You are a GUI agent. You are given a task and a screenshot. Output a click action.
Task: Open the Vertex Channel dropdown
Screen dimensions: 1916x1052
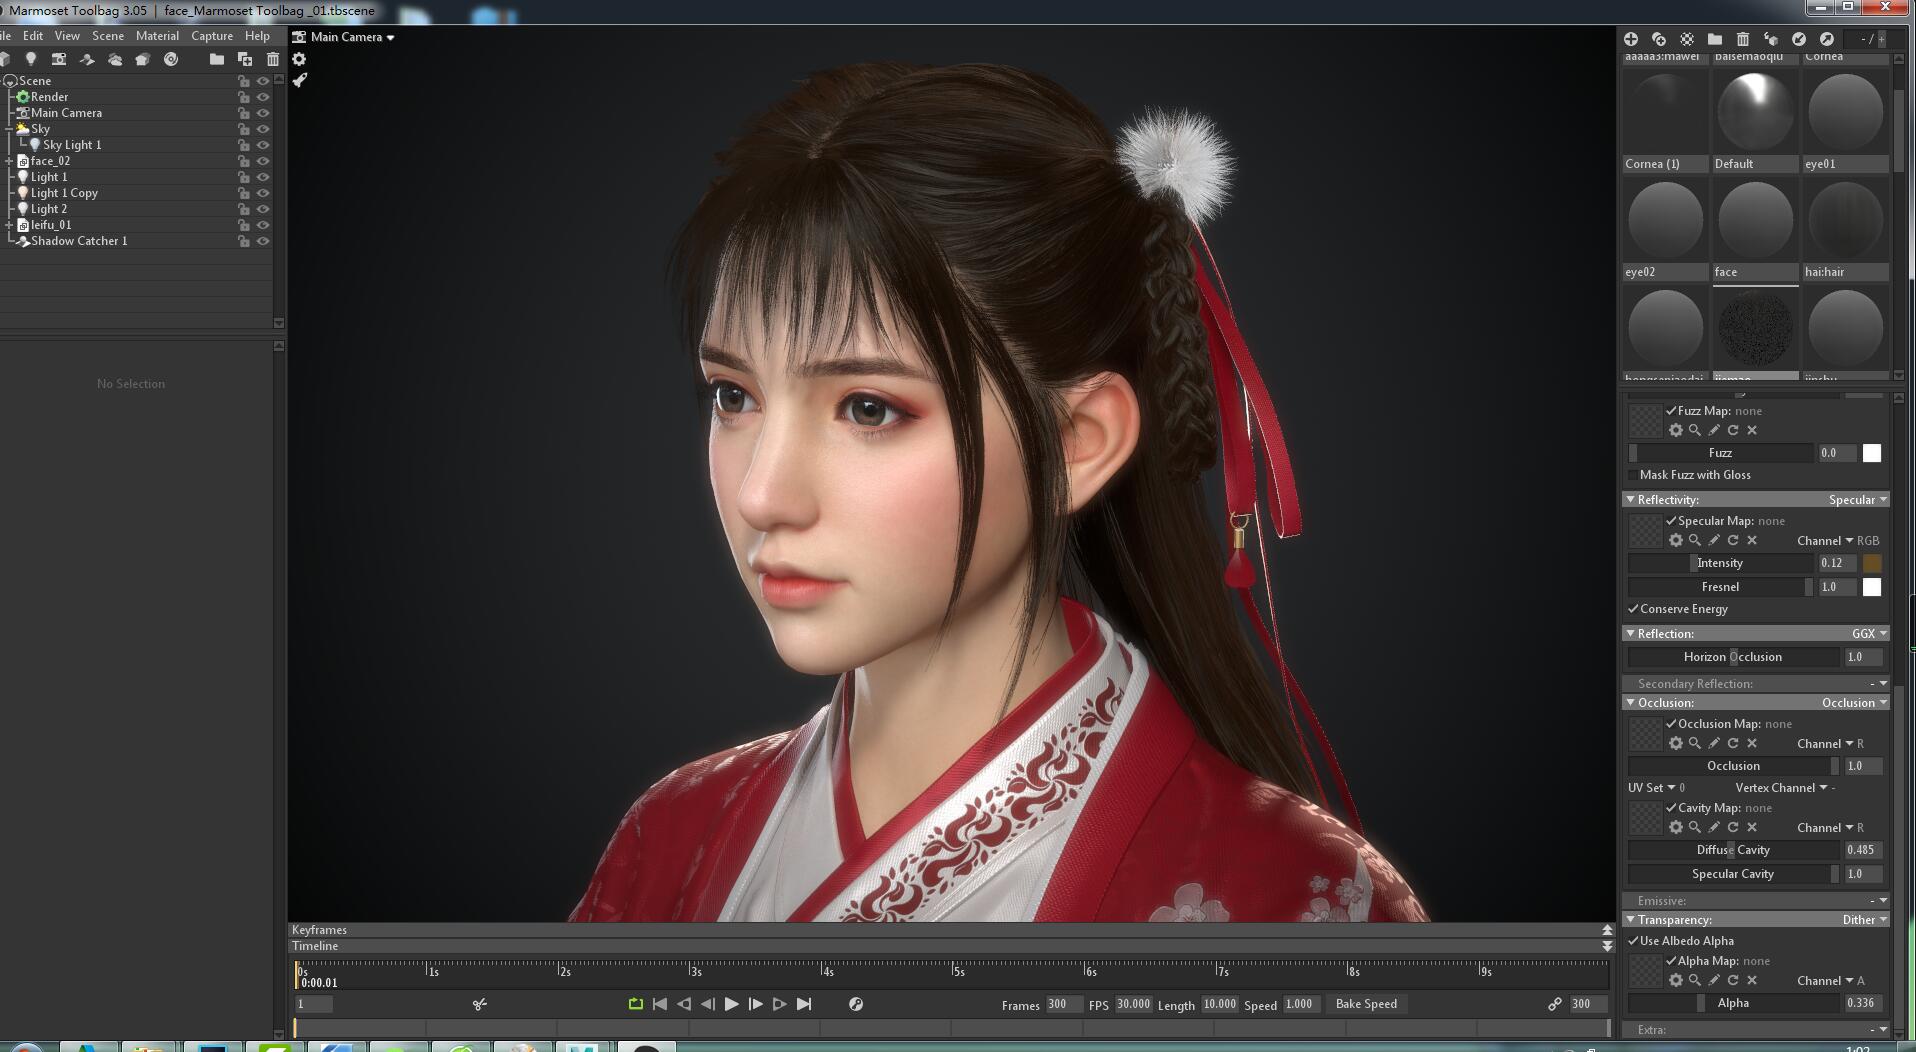click(1784, 788)
